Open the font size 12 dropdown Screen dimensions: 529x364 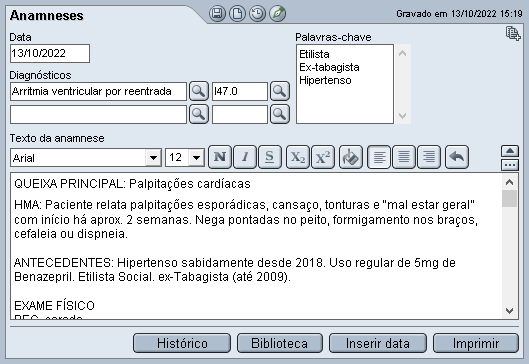click(x=196, y=158)
